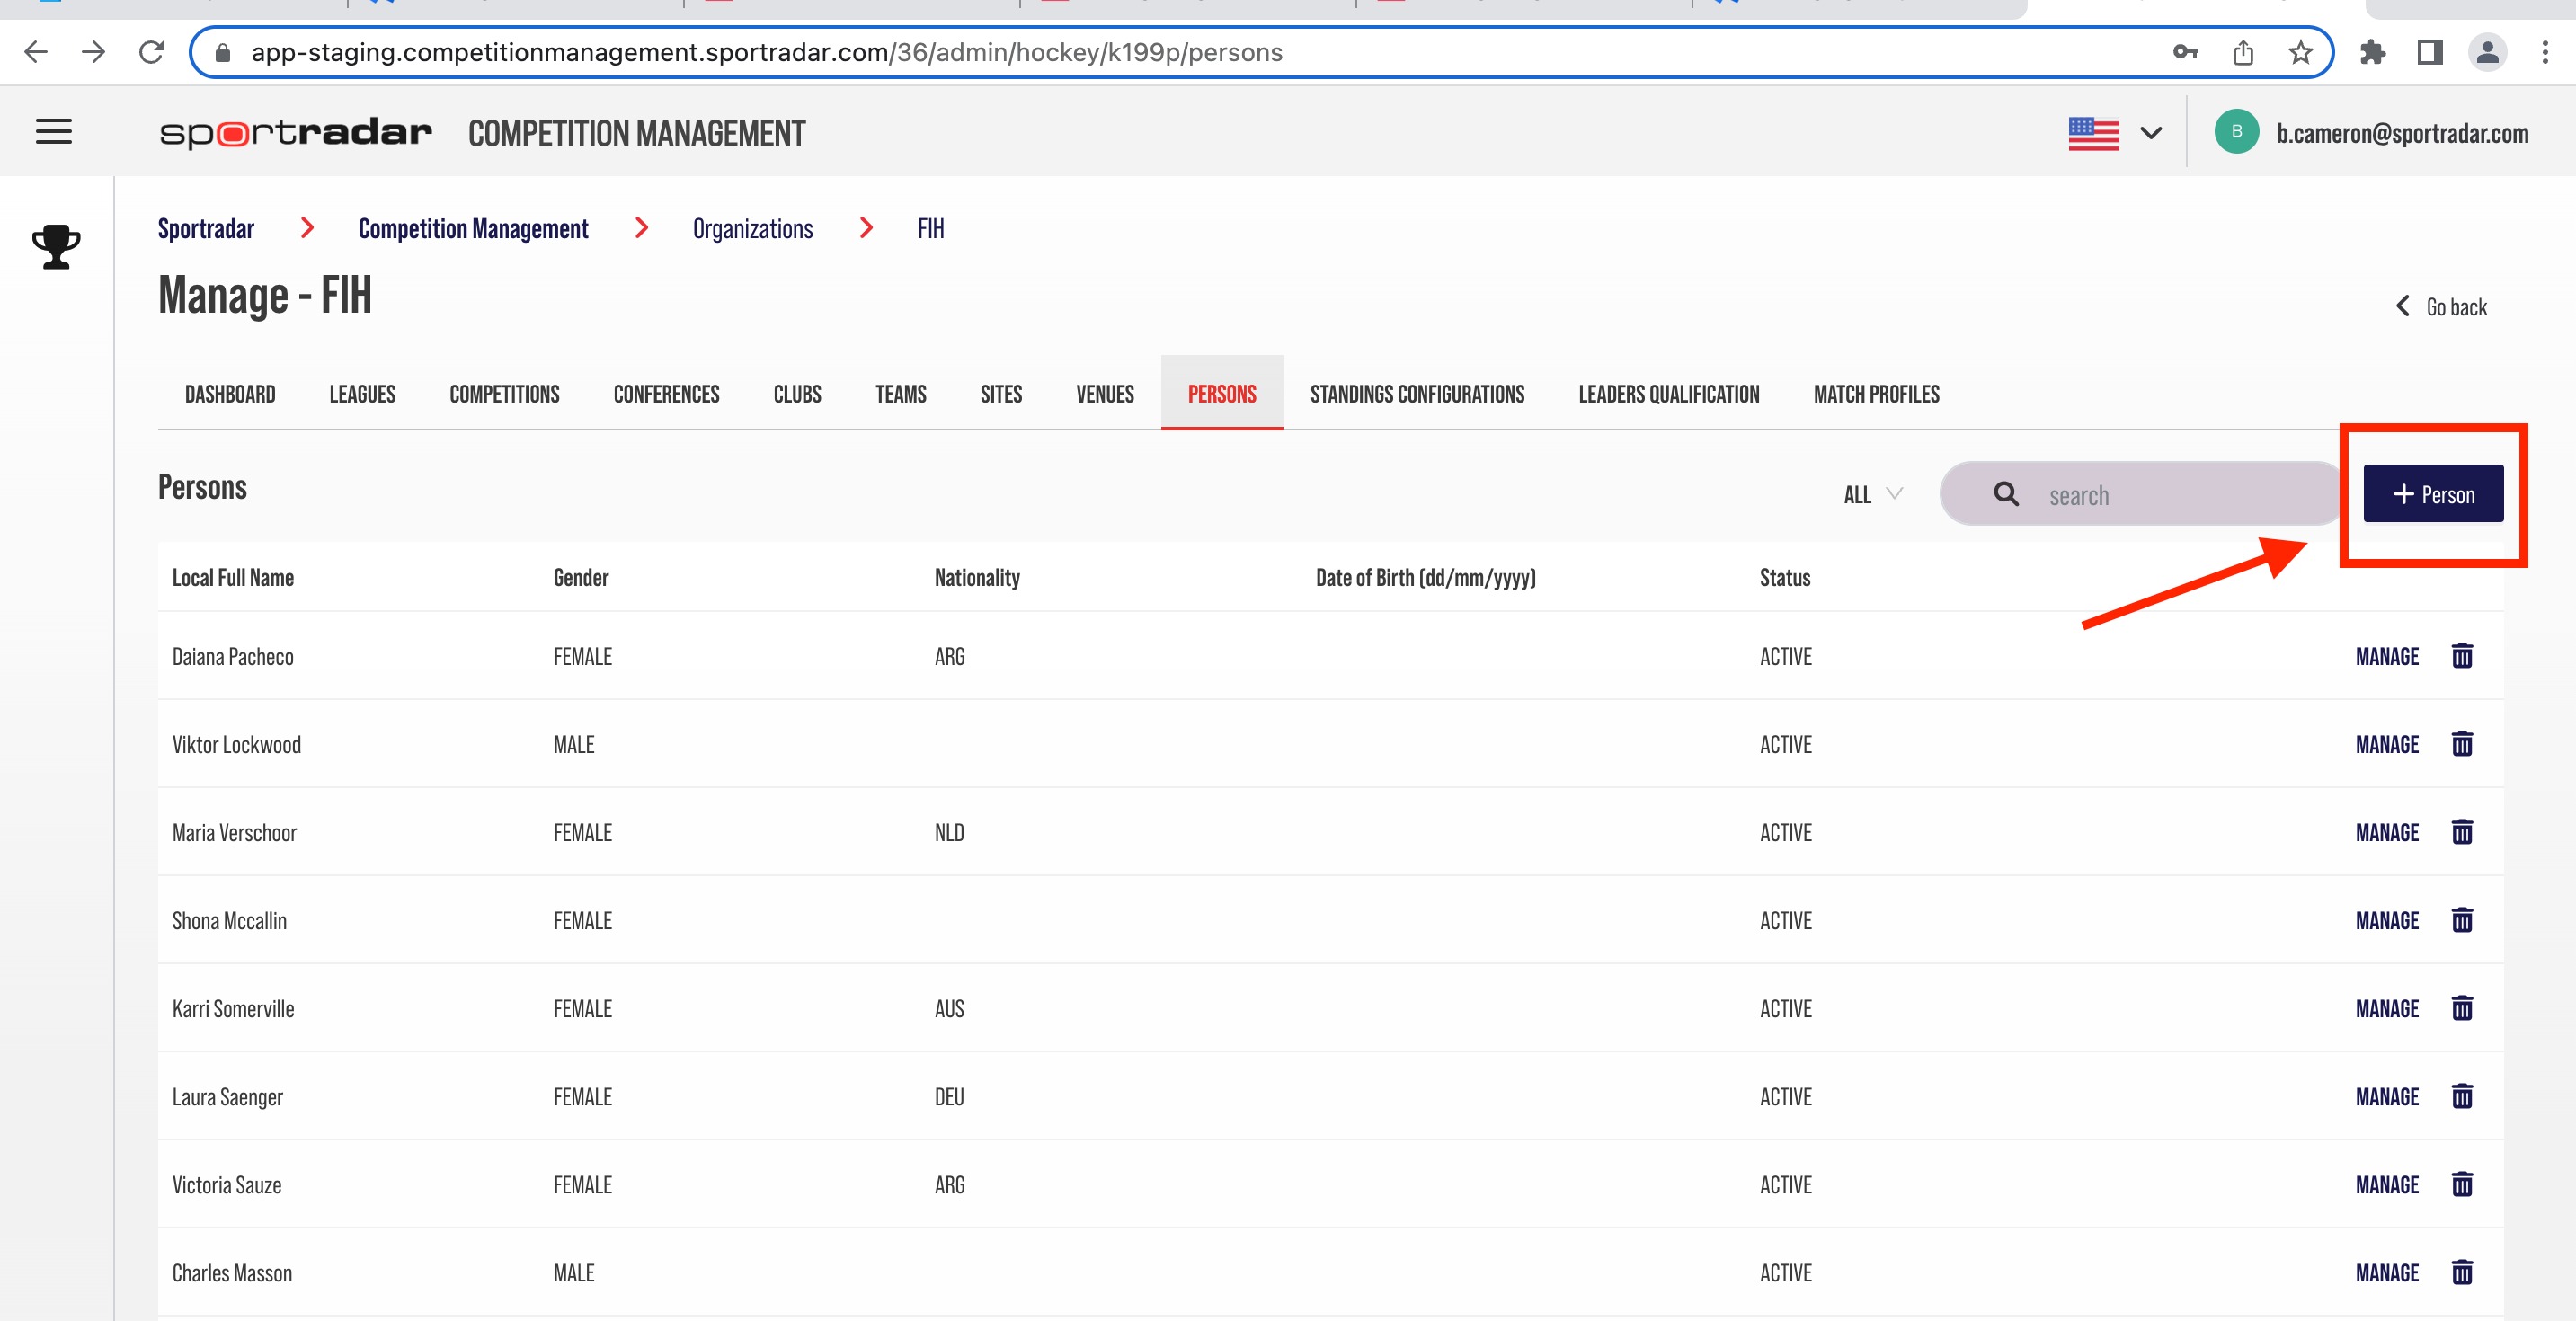The width and height of the screenshot is (2576, 1321).
Task: Click the Gender column header
Action: [x=581, y=577]
